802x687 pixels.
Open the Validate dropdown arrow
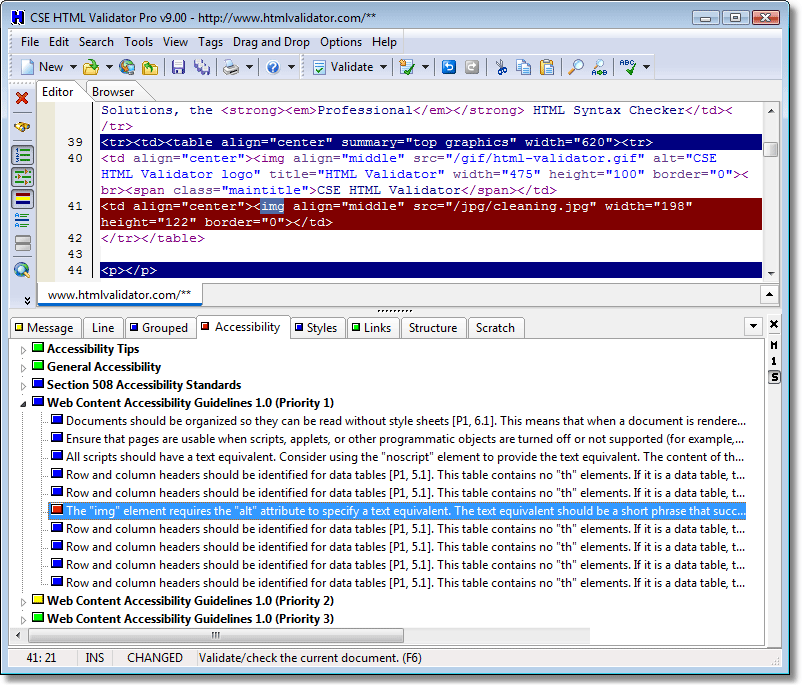click(384, 67)
